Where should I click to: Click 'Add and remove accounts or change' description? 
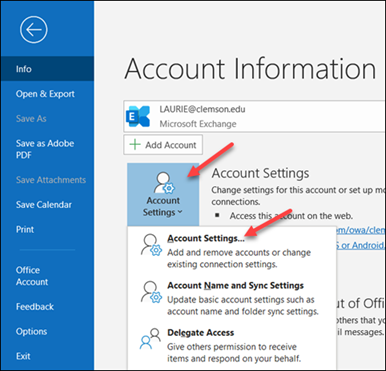click(x=239, y=252)
